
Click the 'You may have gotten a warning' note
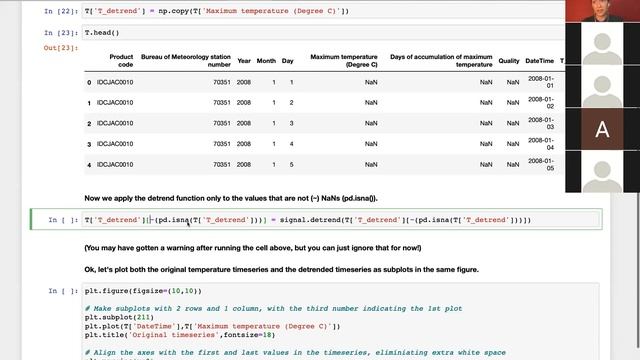[253, 248]
